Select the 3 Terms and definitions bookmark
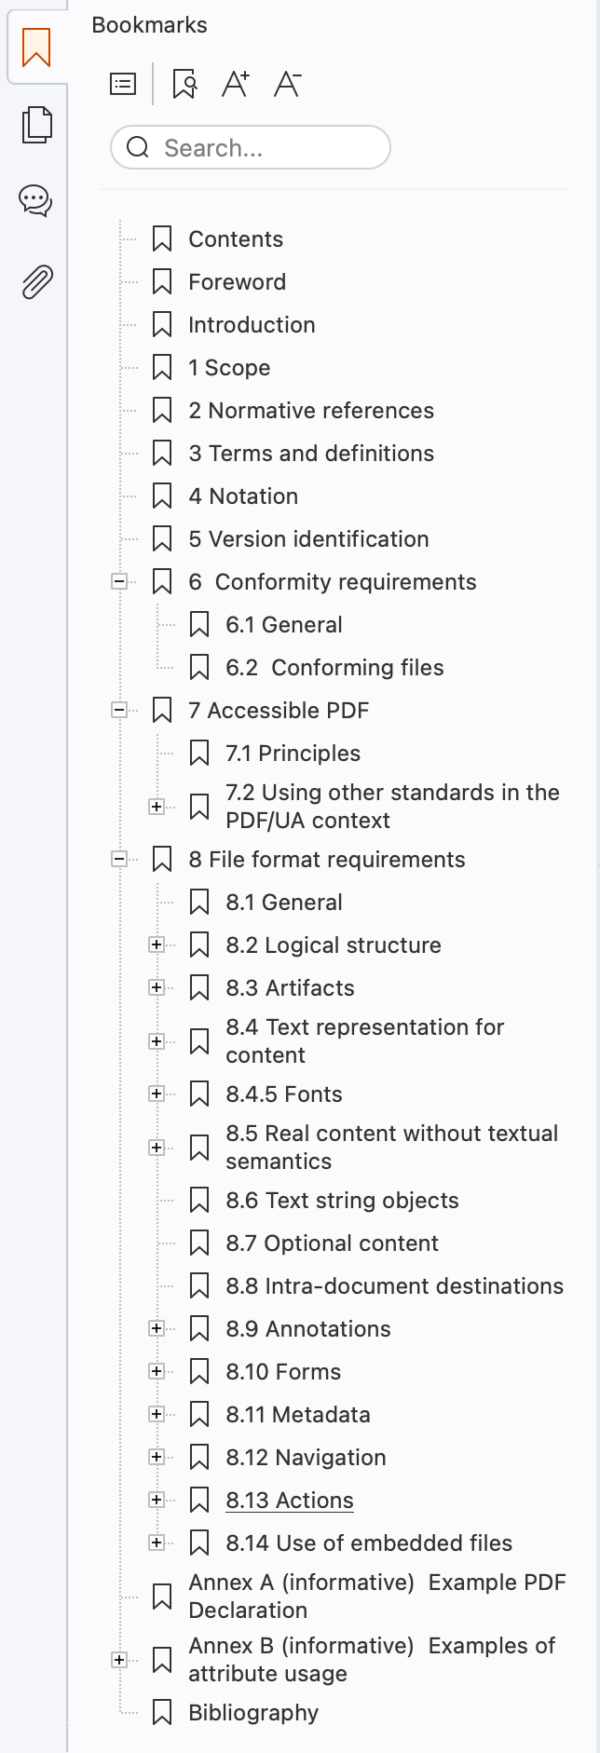This screenshot has height=1753, width=600. coord(310,453)
